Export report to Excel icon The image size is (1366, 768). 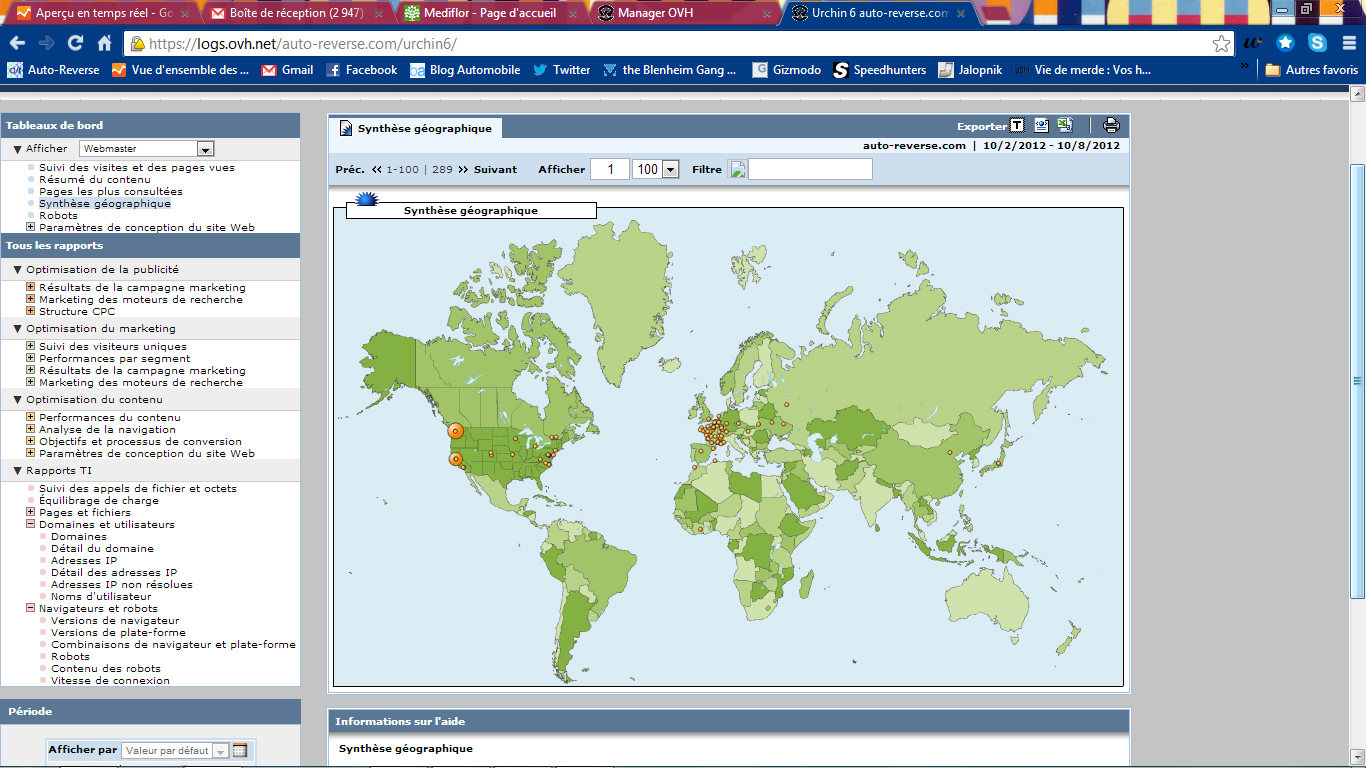1066,126
